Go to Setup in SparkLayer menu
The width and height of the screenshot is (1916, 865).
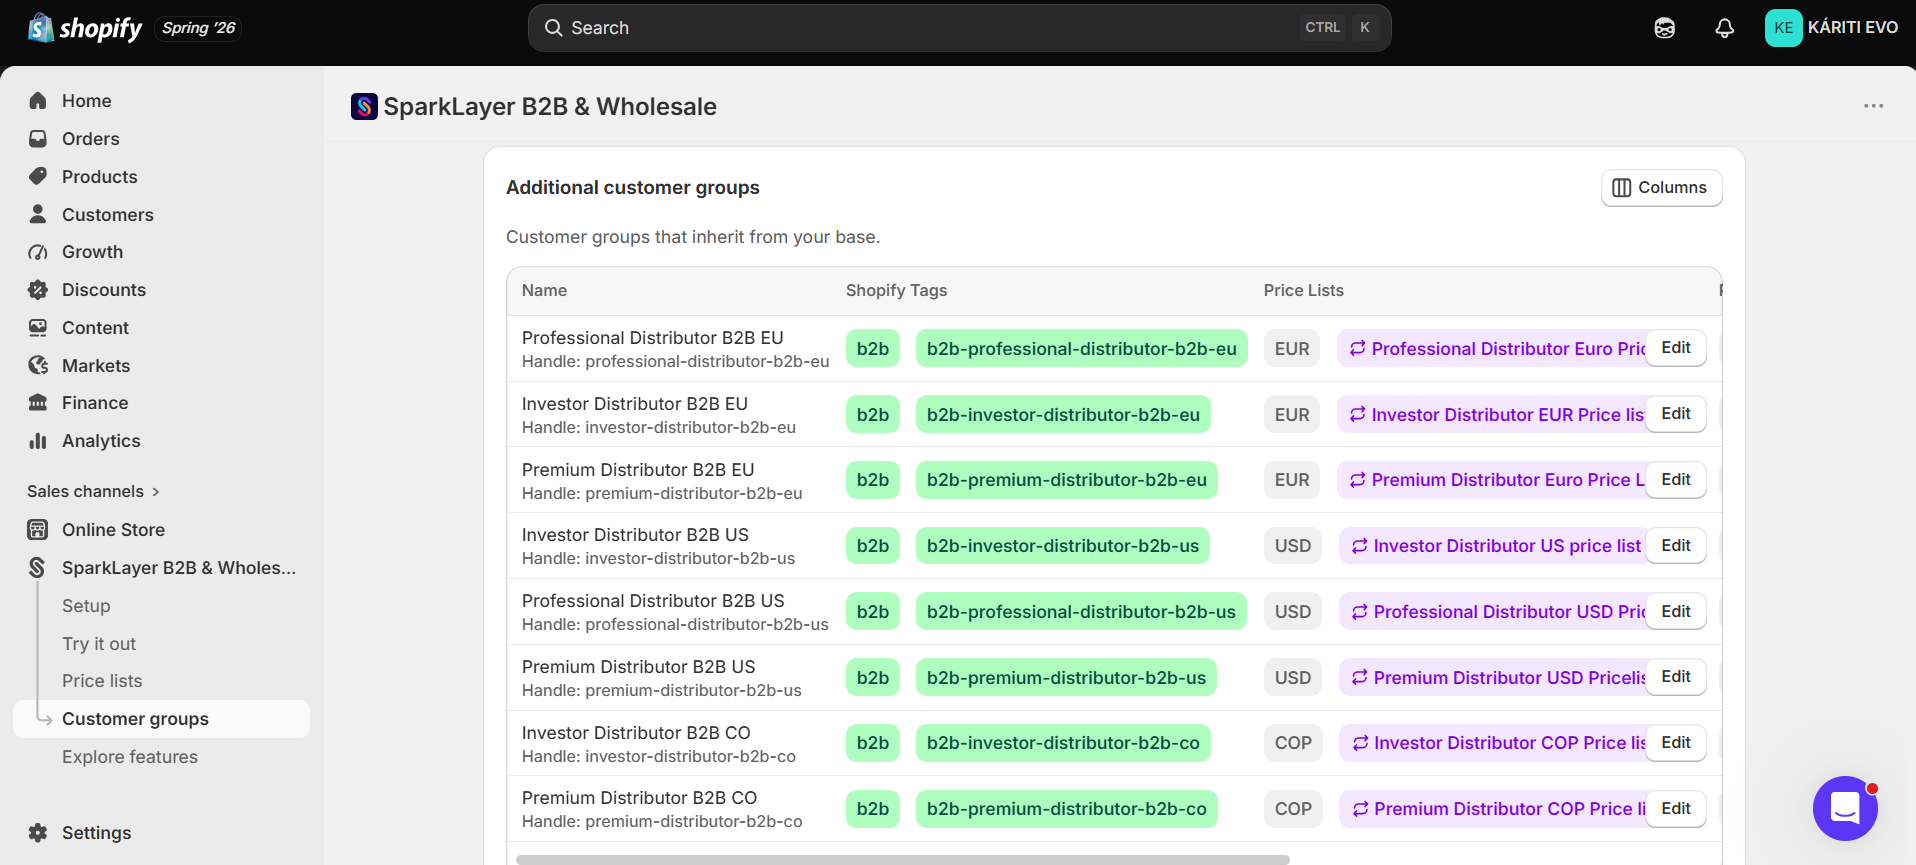(86, 606)
